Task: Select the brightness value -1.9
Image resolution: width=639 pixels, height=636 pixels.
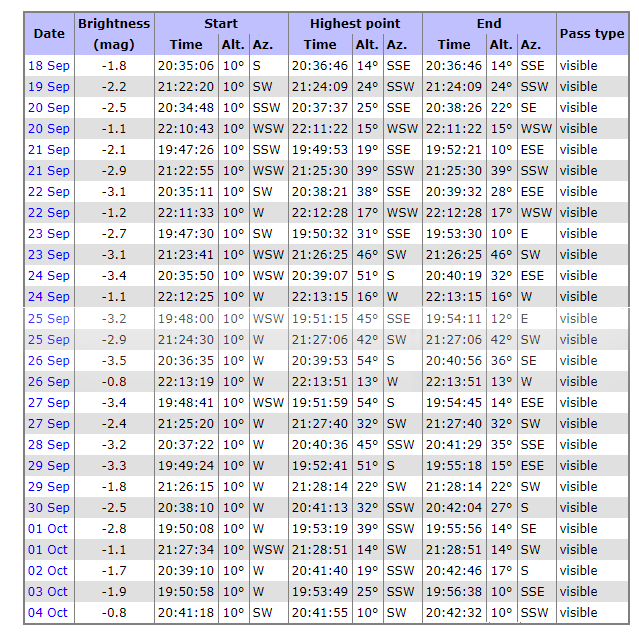Action: pos(114,592)
